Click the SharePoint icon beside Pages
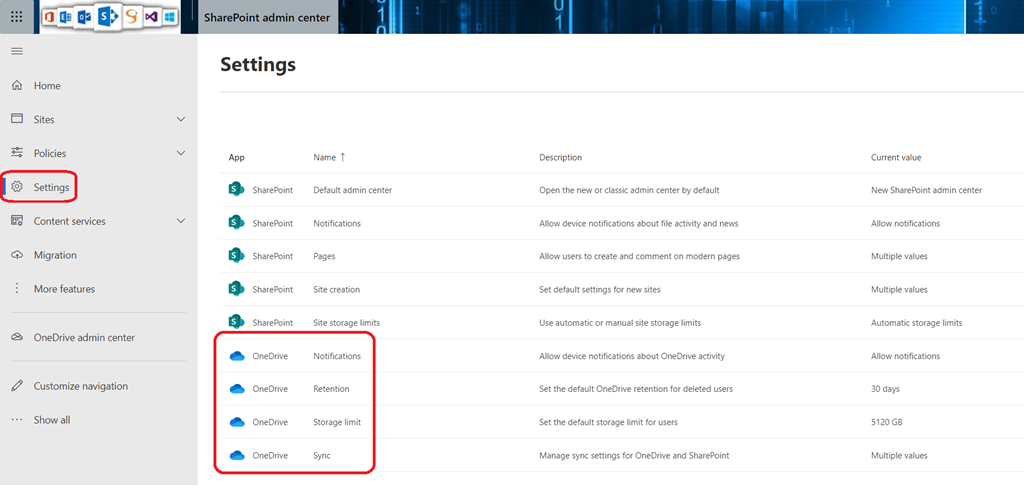Image resolution: width=1024 pixels, height=485 pixels. pyautogui.click(x=237, y=256)
